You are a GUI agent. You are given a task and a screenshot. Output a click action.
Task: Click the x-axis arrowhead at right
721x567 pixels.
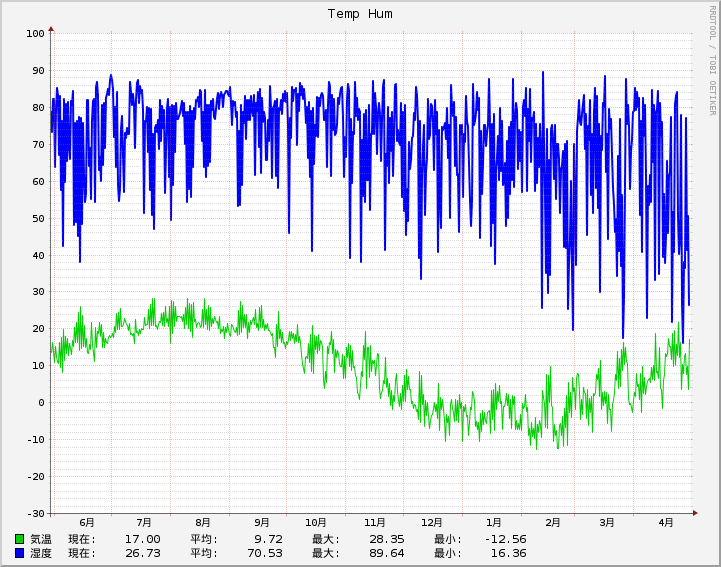click(x=695, y=513)
